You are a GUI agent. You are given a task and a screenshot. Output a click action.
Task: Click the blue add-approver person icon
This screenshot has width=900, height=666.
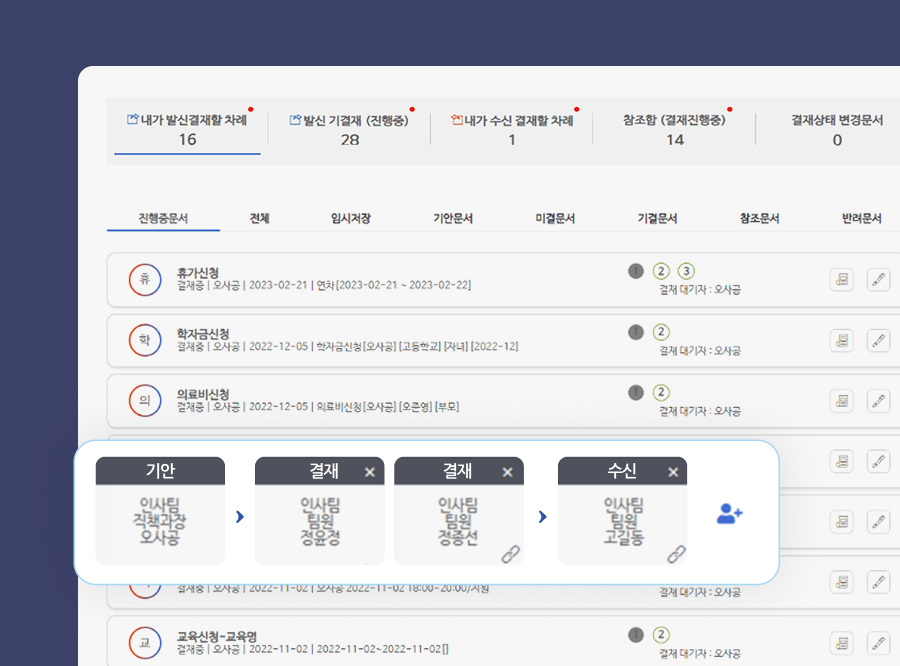coord(728,513)
